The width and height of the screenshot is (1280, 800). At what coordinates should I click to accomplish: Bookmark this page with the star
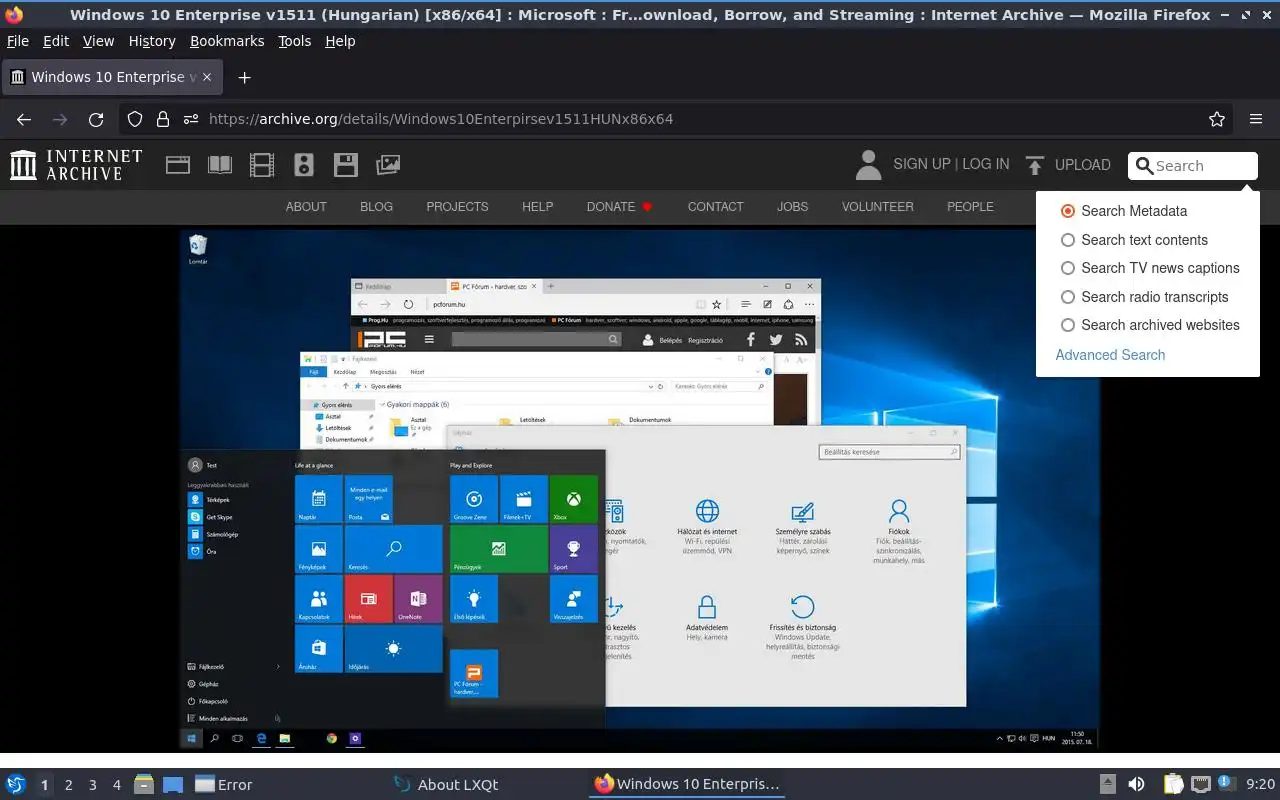tap(1217, 119)
